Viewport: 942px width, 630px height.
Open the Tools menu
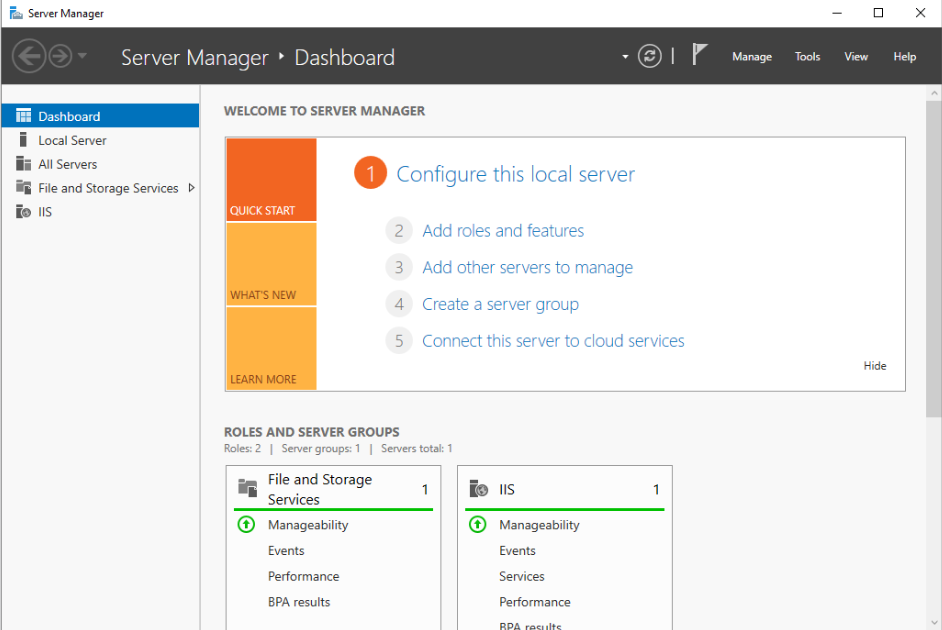pyautogui.click(x=807, y=57)
